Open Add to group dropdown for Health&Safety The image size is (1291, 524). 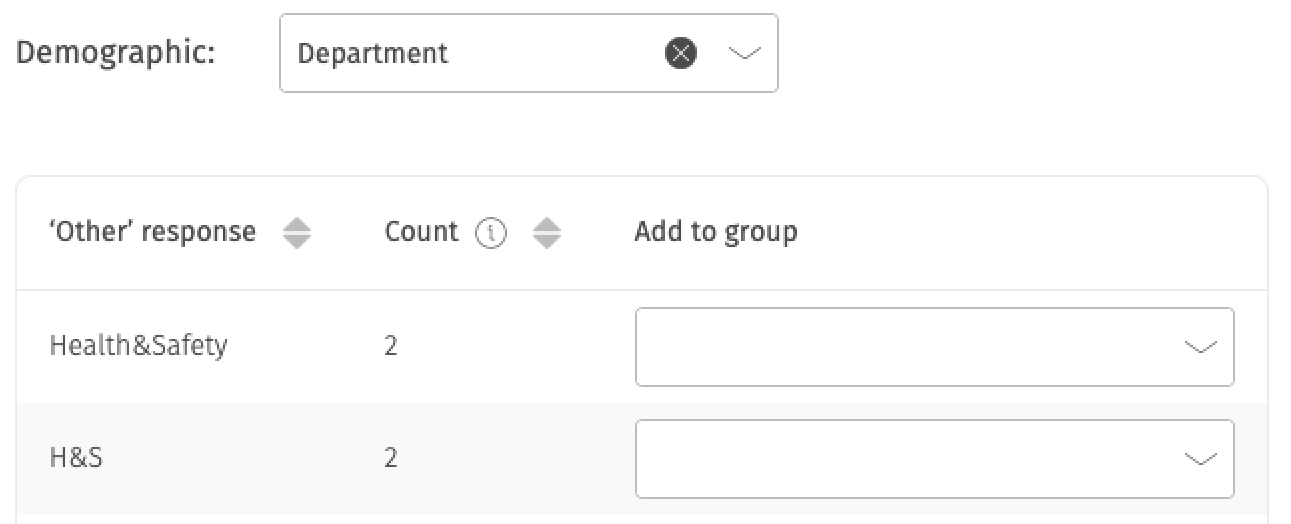coord(934,347)
